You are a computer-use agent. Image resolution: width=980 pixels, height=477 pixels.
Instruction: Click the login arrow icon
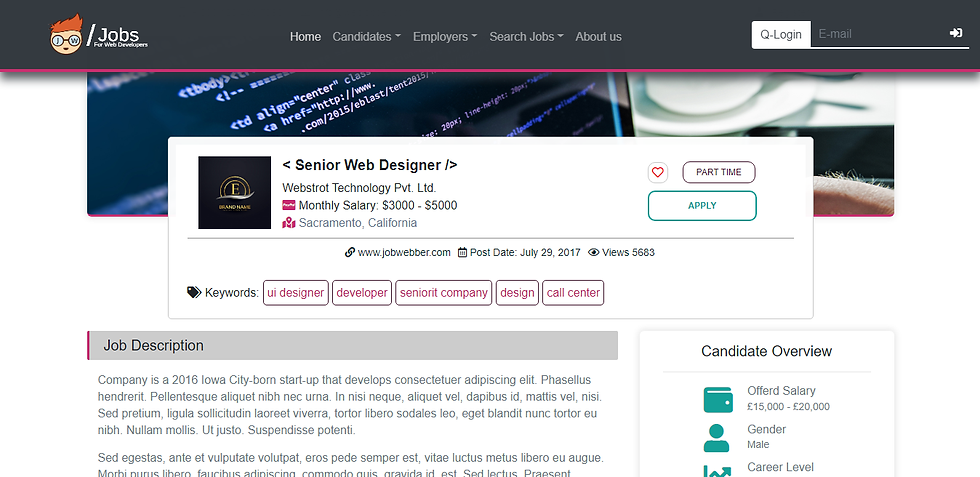point(956,33)
